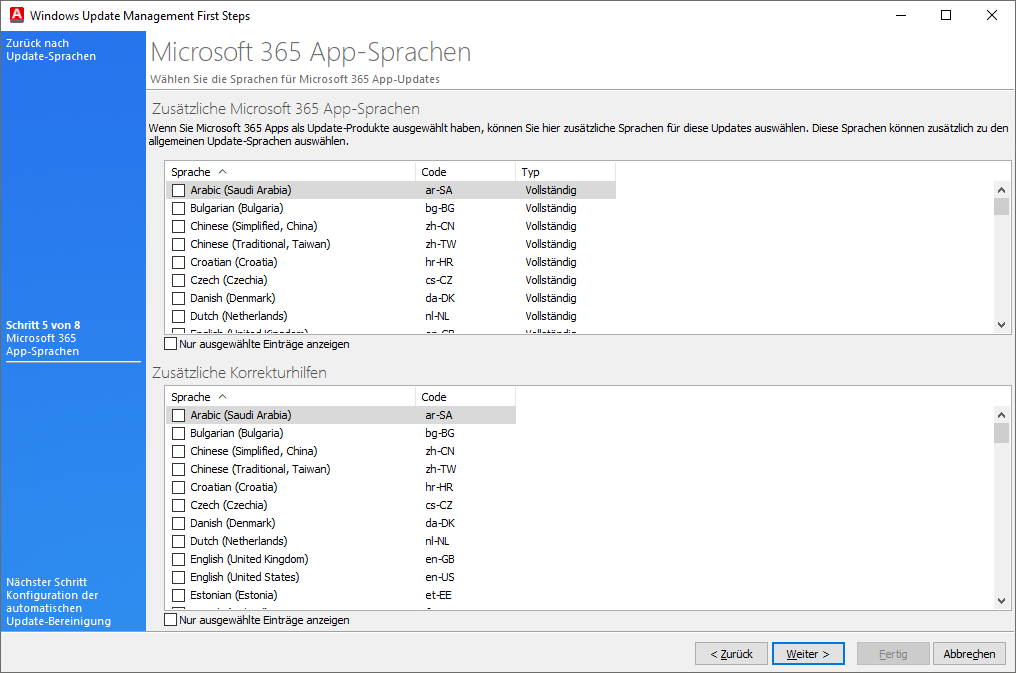Sort proofing tools list by Code column
1016x673 pixels.
pyautogui.click(x=465, y=397)
